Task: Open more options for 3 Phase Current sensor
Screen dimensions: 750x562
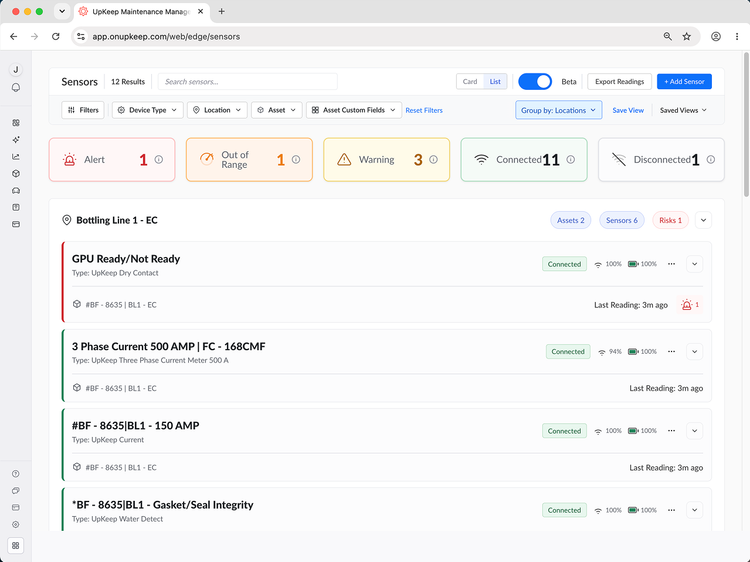Action: pos(672,351)
